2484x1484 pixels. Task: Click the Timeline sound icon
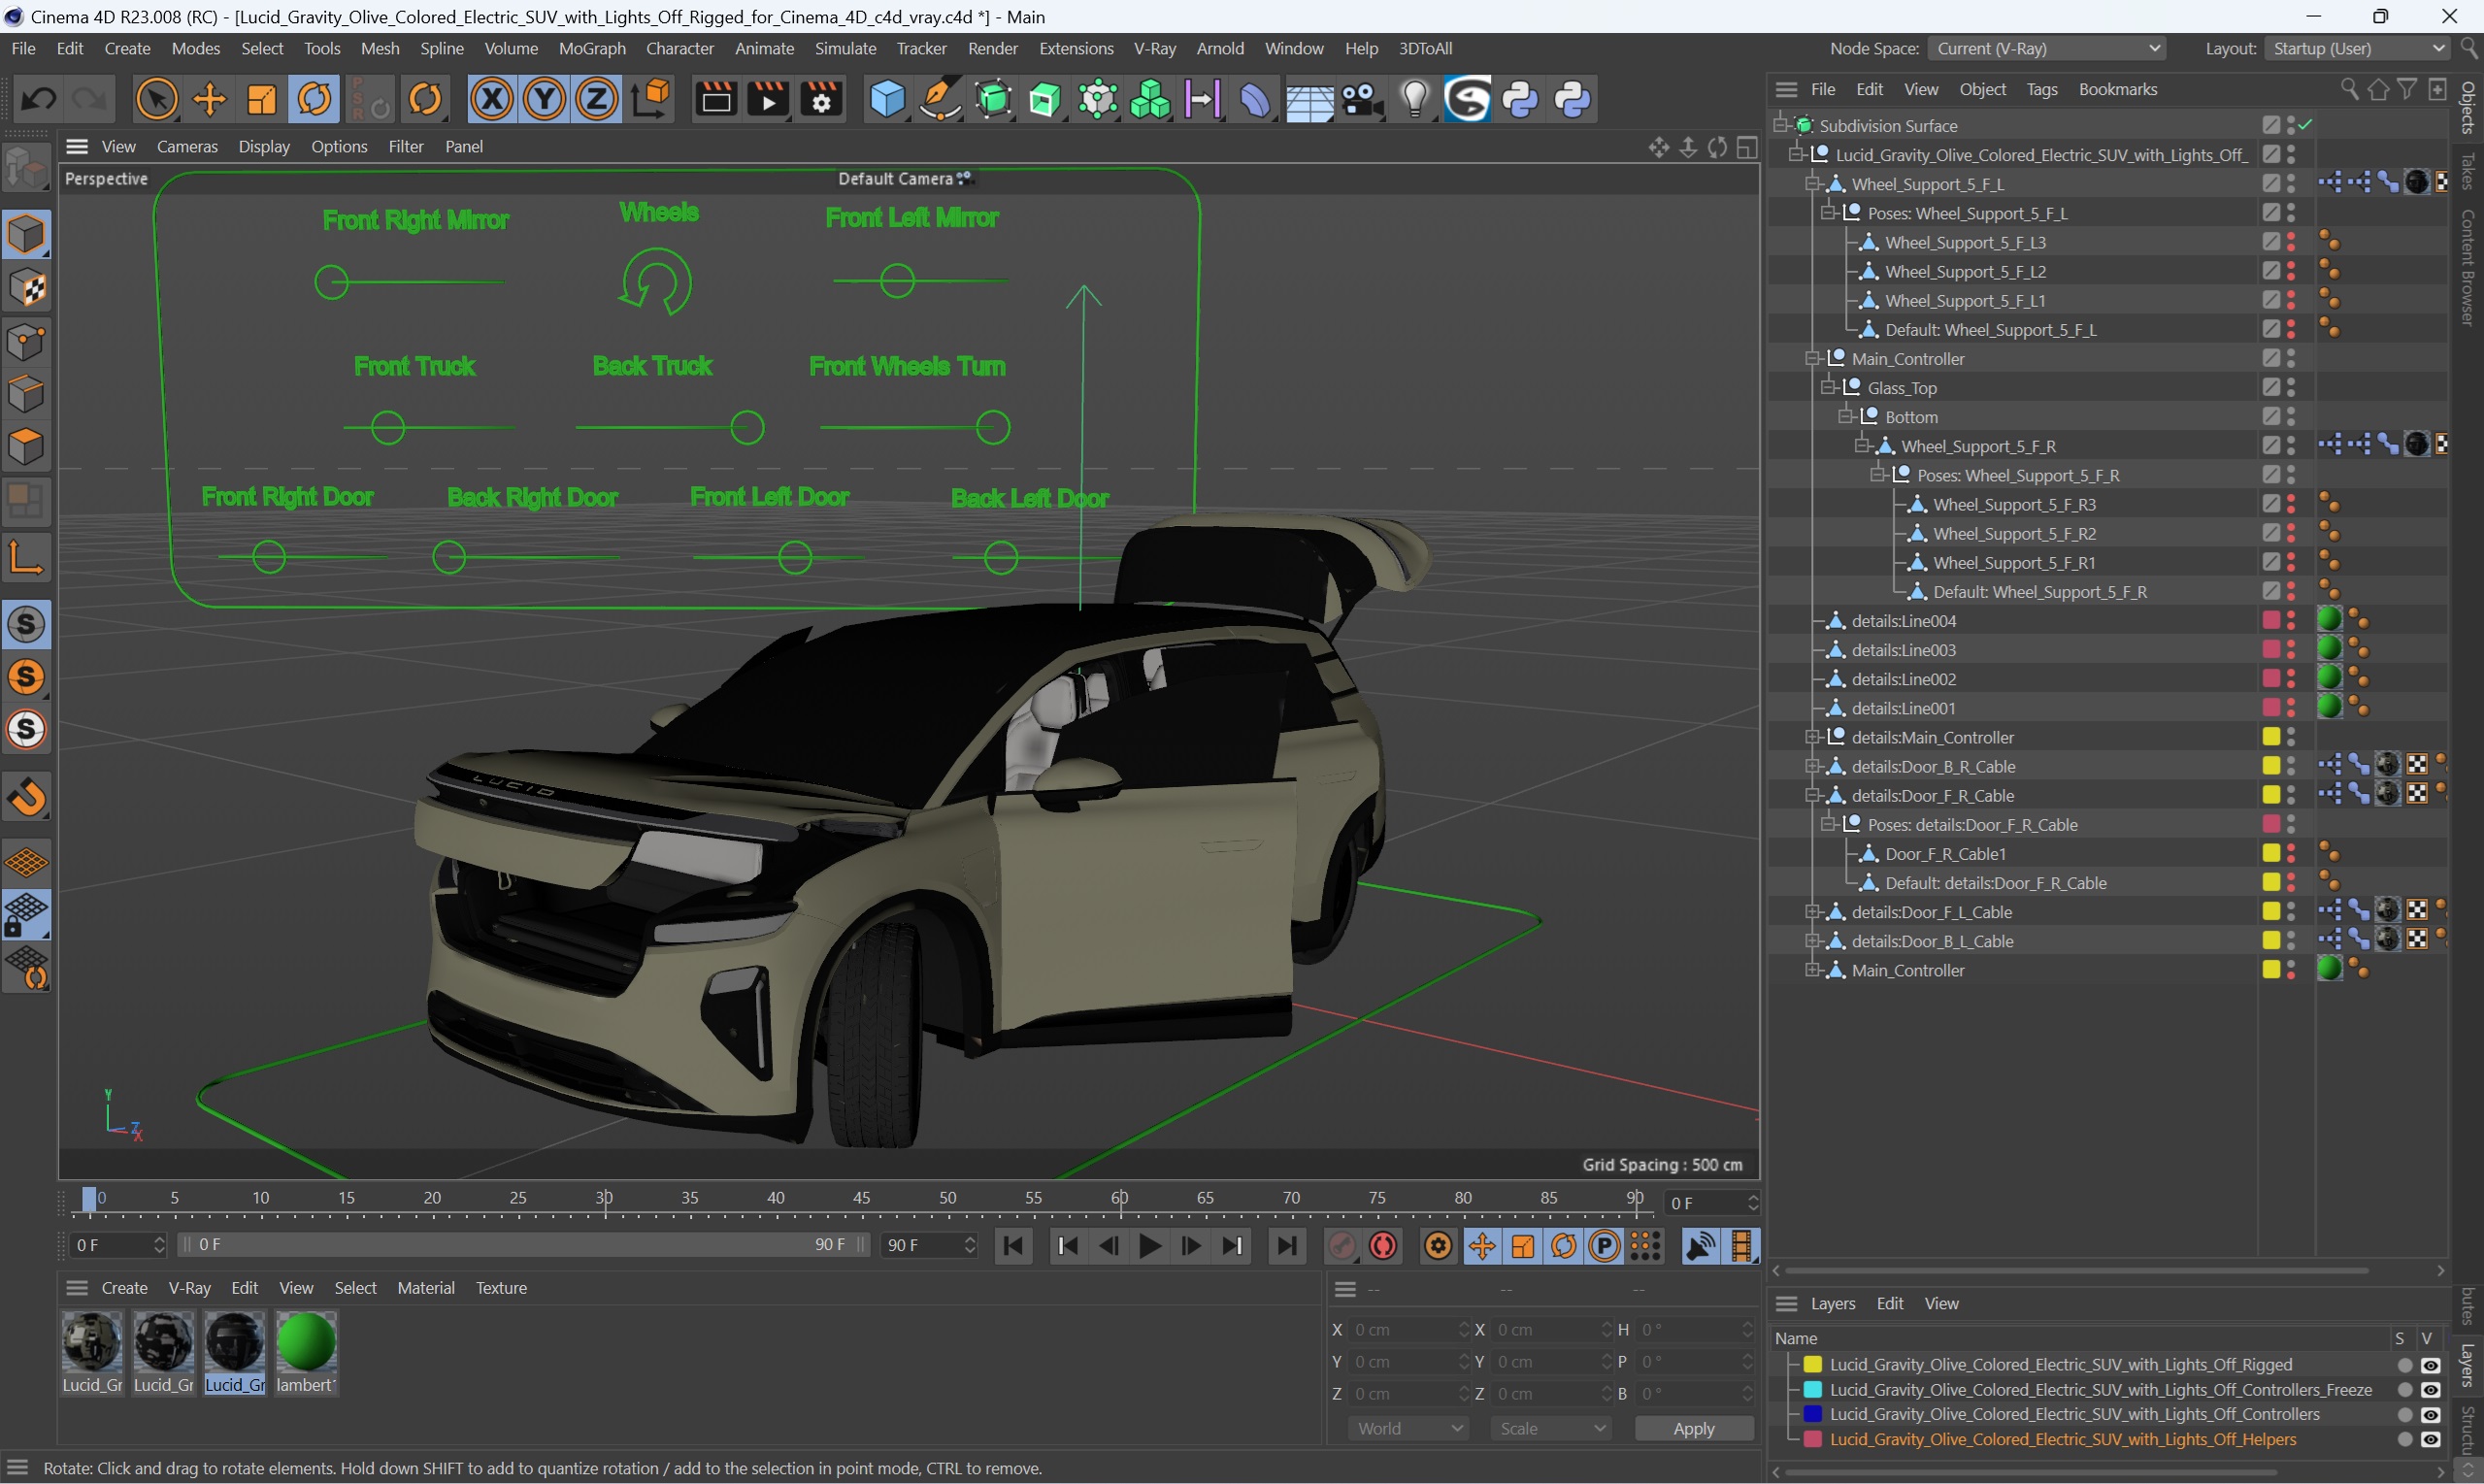[x=1699, y=1246]
